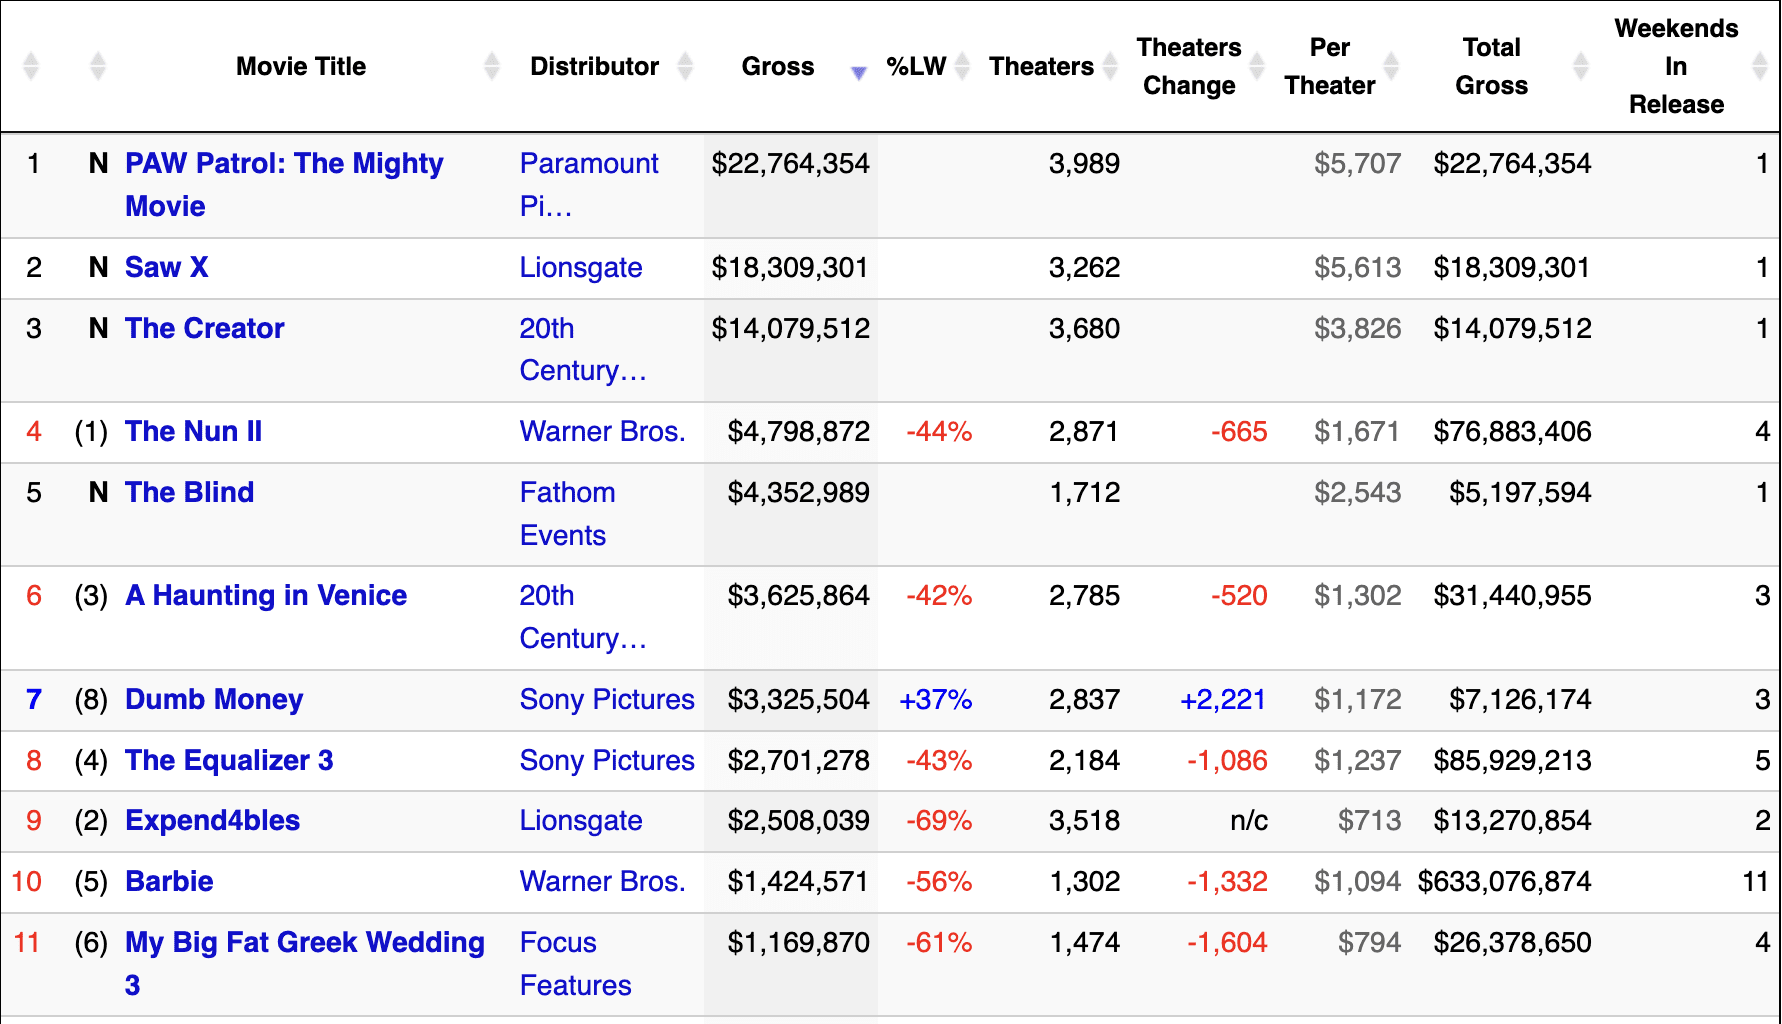The height and width of the screenshot is (1024, 1782).
Task: Select Expend4bles per theater $713
Action: pyautogui.click(x=1369, y=820)
